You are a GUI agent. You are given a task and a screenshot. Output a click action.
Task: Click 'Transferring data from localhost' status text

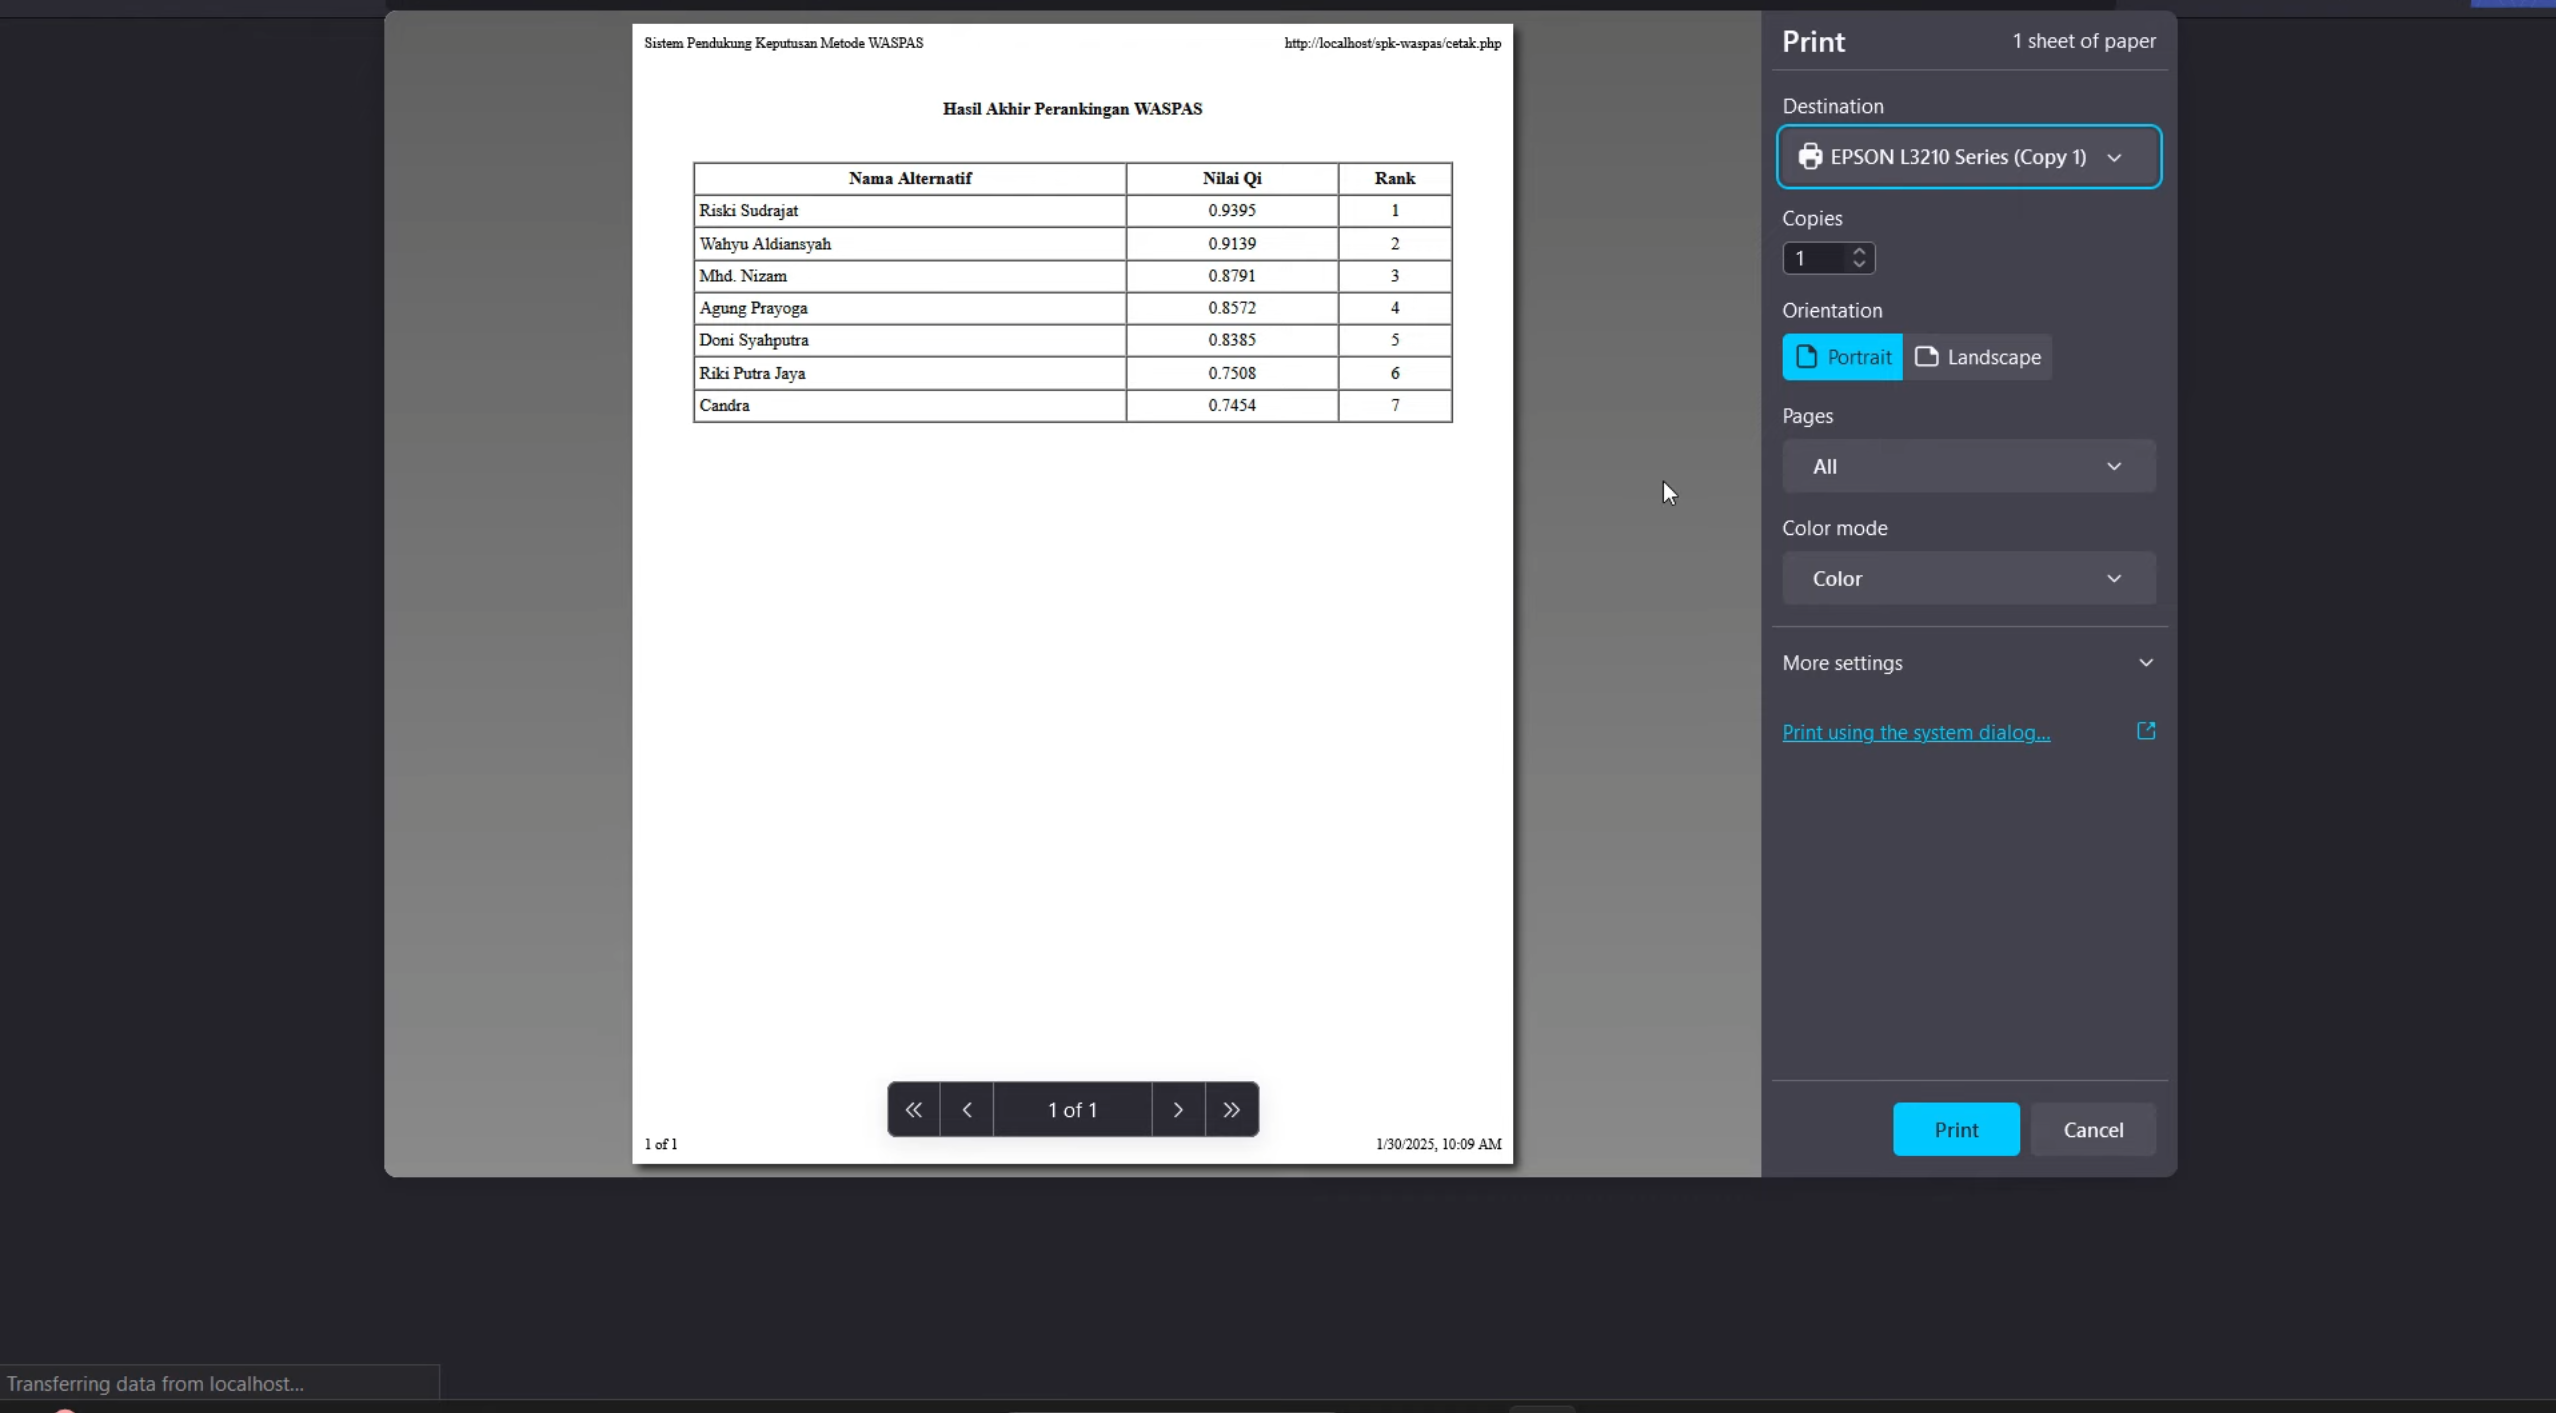[155, 1383]
